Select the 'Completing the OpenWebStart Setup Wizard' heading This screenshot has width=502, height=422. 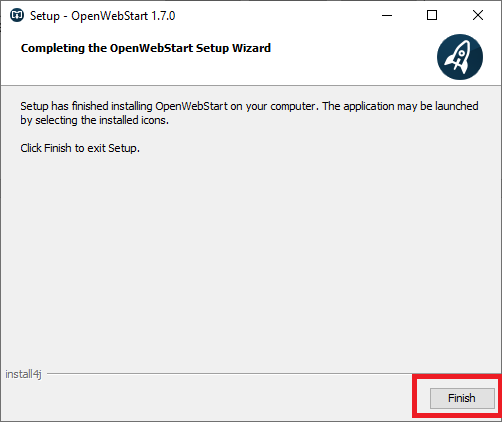pyautogui.click(x=146, y=48)
